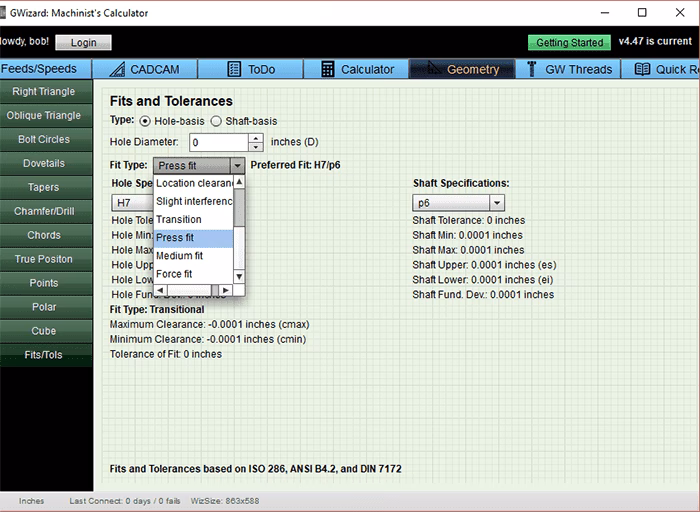Screen dimensions: 700x512
Task: Increase hole diameter with up arrow
Action: (255, 138)
